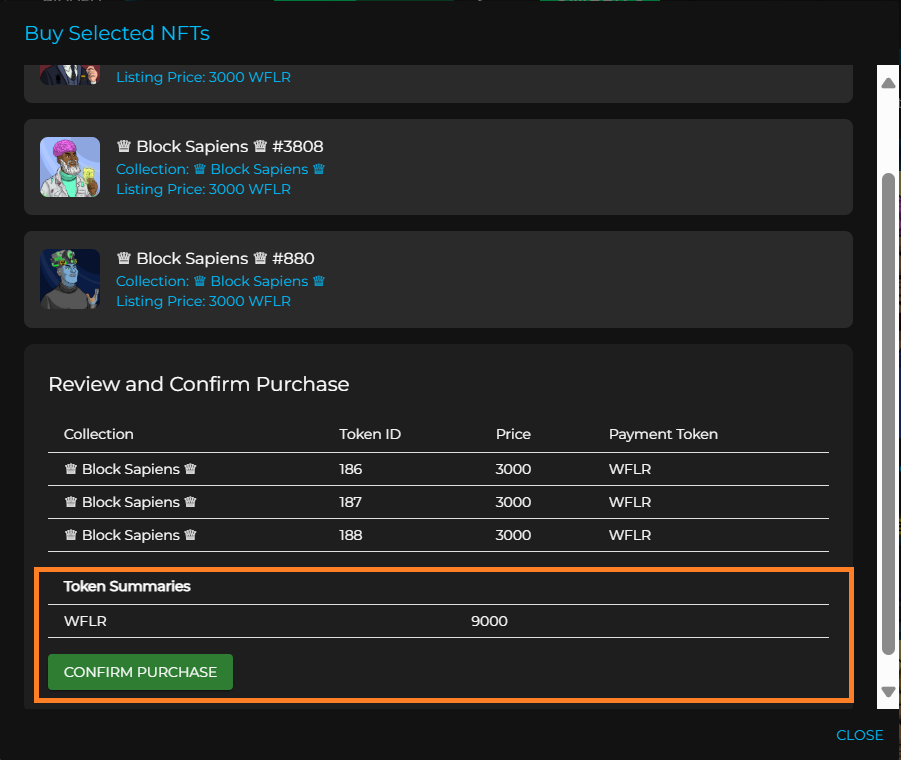This screenshot has width=901, height=760.
Task: Click the Listing Price of #3808
Action: (x=203, y=189)
